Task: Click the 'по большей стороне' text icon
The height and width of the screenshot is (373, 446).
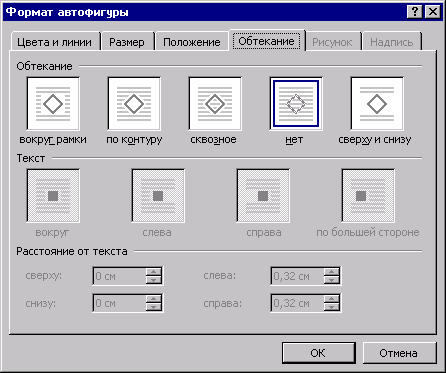Action: 368,196
